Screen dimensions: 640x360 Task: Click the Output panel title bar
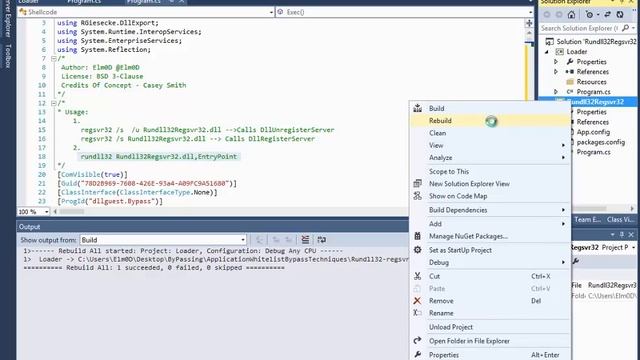[212, 227]
